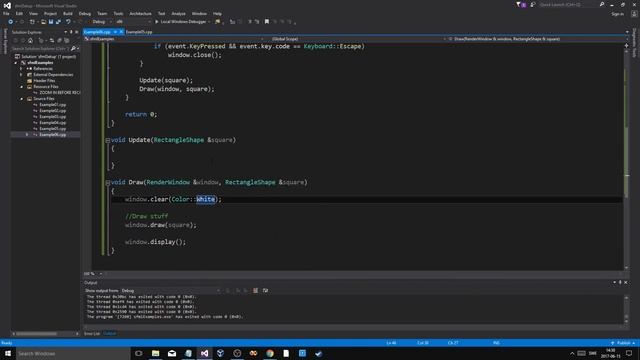Viewport: 640px width, 360px height.
Task: Open the Windows Start button
Action: pyautogui.click(x=8, y=353)
